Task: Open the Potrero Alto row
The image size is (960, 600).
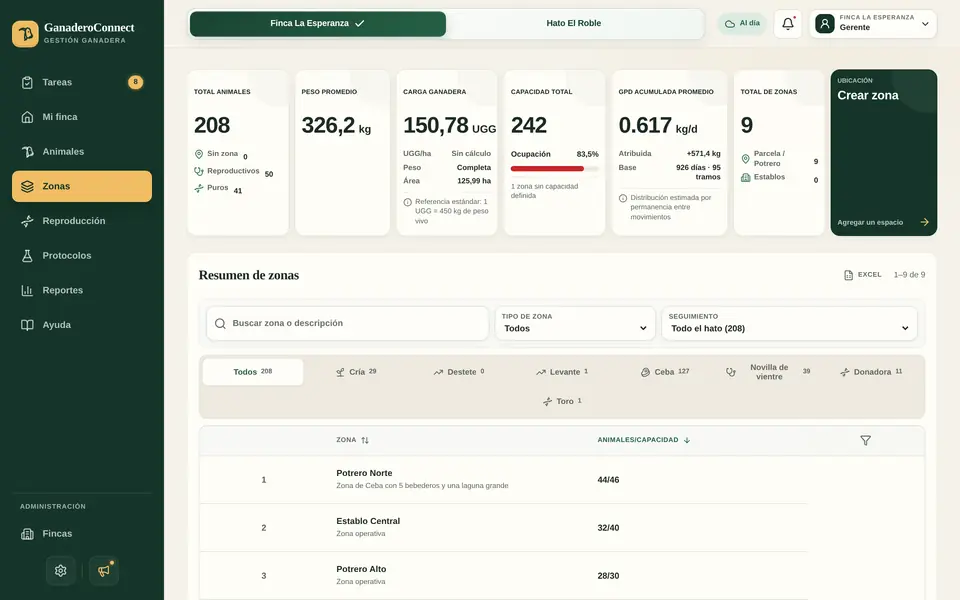Action: point(503,576)
